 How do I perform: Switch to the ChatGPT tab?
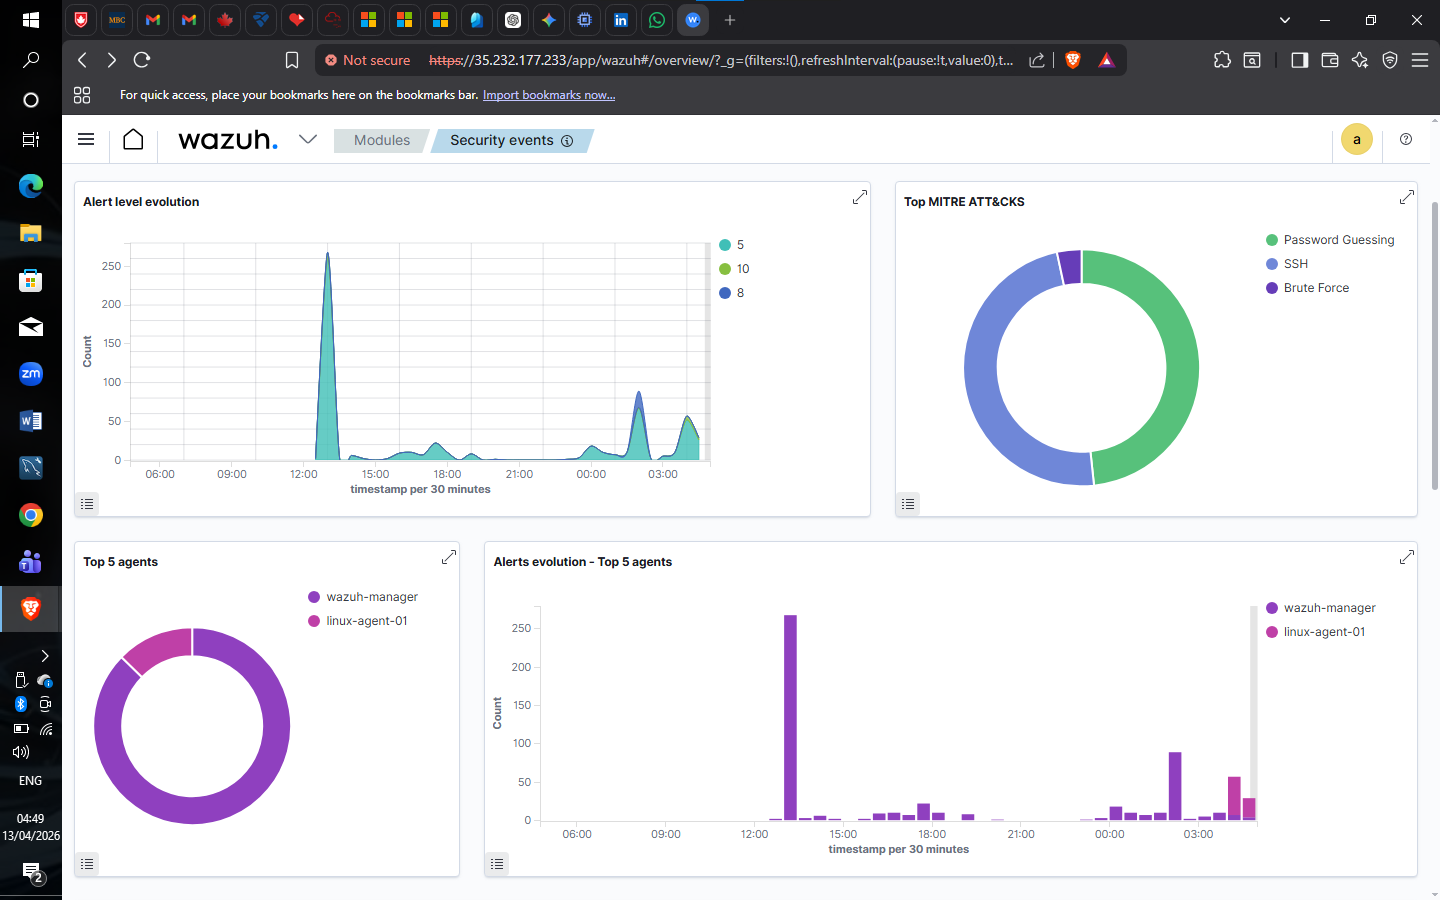(x=513, y=20)
